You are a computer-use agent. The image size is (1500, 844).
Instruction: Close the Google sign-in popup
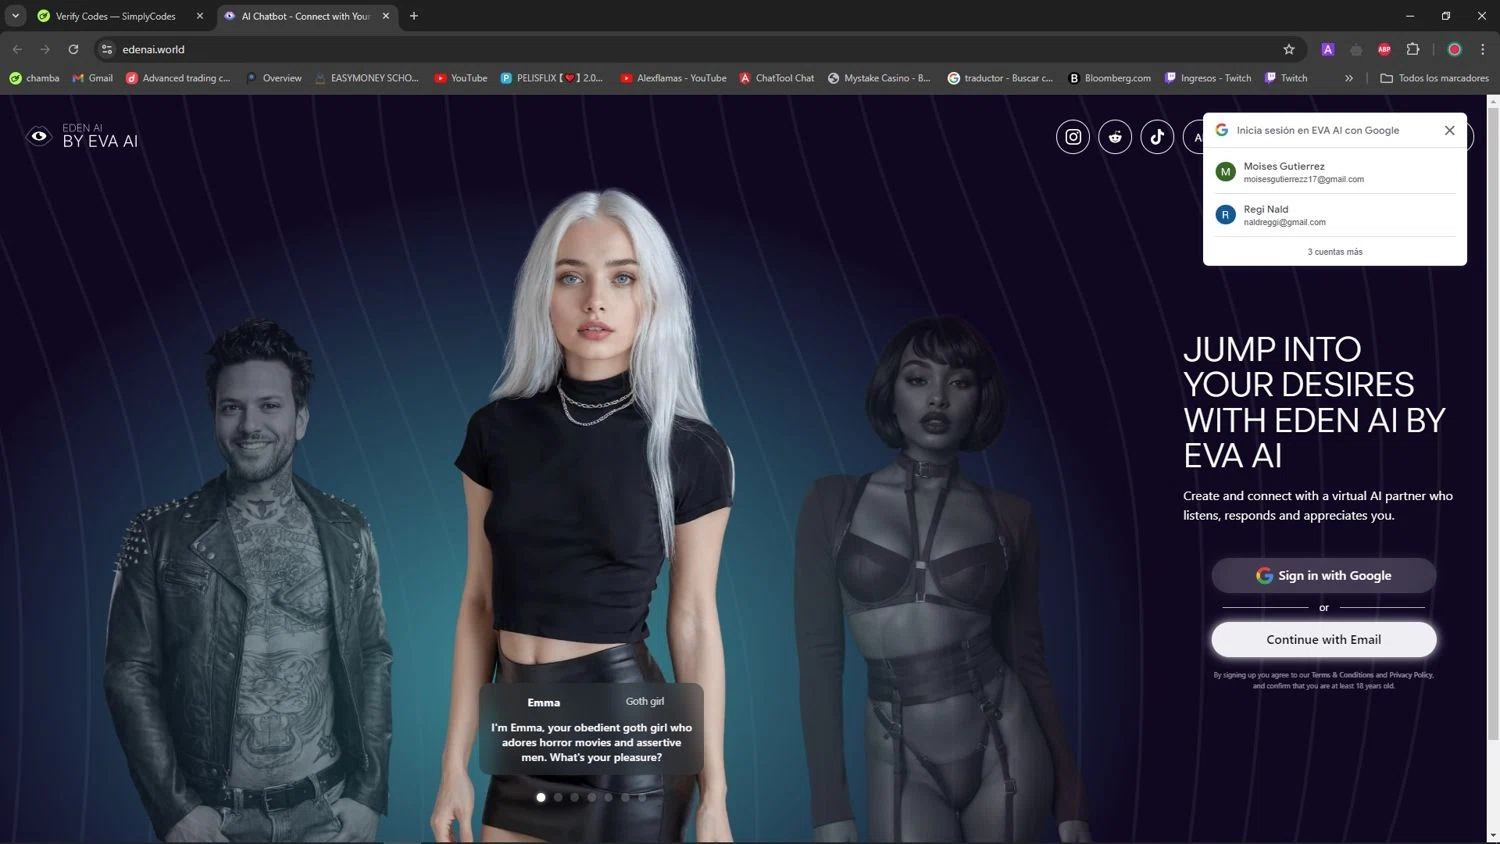coord(1449,130)
